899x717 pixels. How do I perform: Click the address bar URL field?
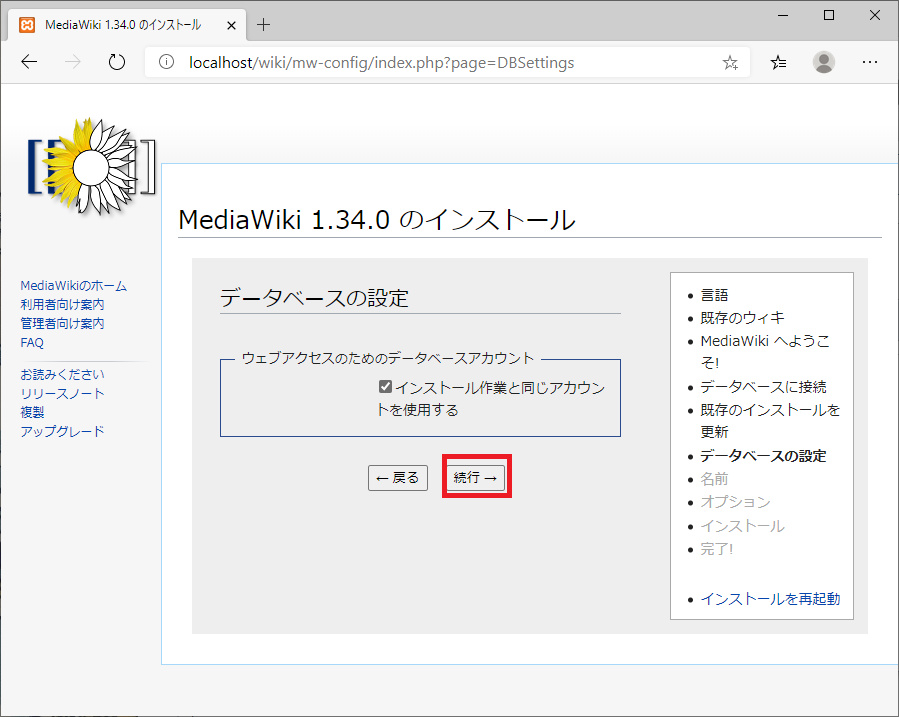tap(447, 62)
